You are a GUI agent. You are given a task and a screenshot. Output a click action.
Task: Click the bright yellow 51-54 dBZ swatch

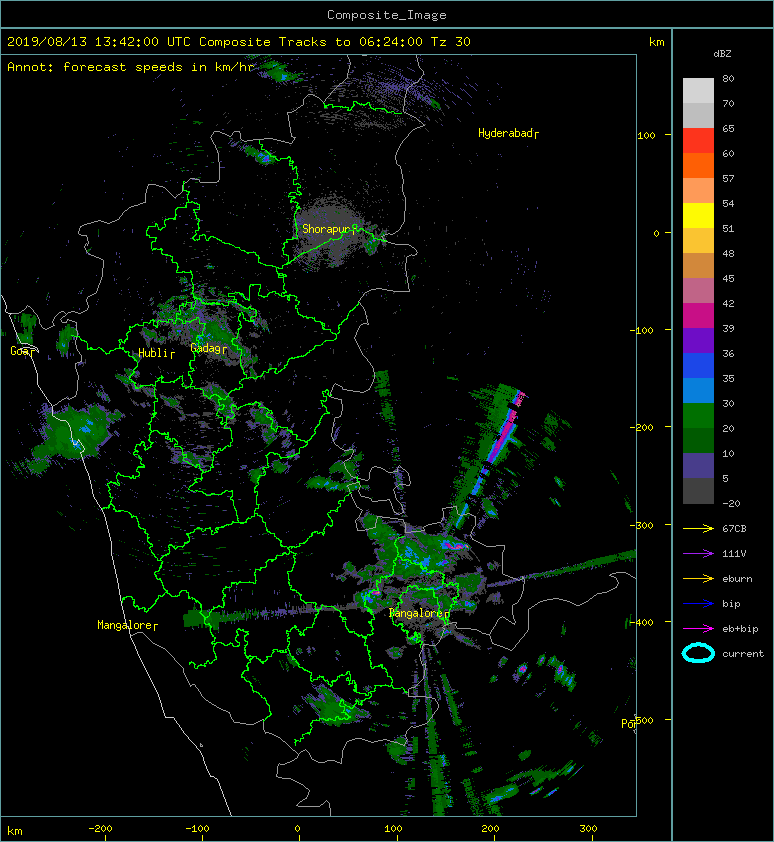point(698,215)
